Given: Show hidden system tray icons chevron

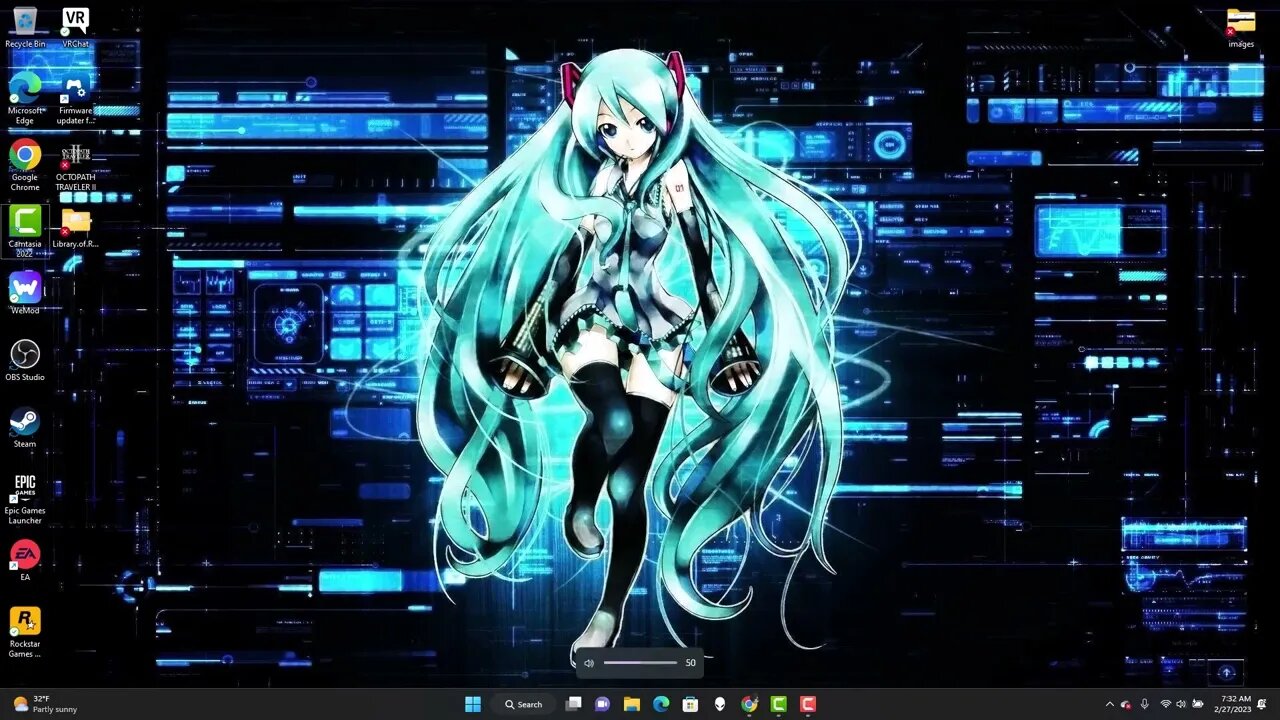Looking at the screenshot, I should click(x=1109, y=704).
